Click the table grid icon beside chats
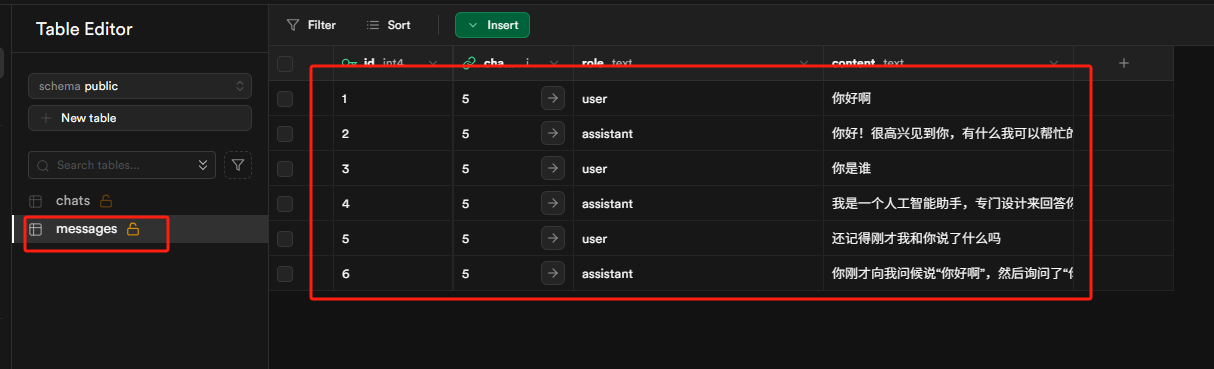This screenshot has width=1214, height=369. [x=36, y=201]
